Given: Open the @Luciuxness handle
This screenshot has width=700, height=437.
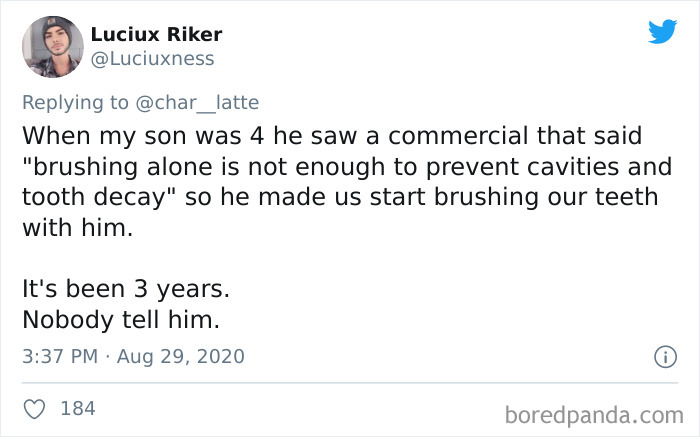Looking at the screenshot, I should (152, 59).
